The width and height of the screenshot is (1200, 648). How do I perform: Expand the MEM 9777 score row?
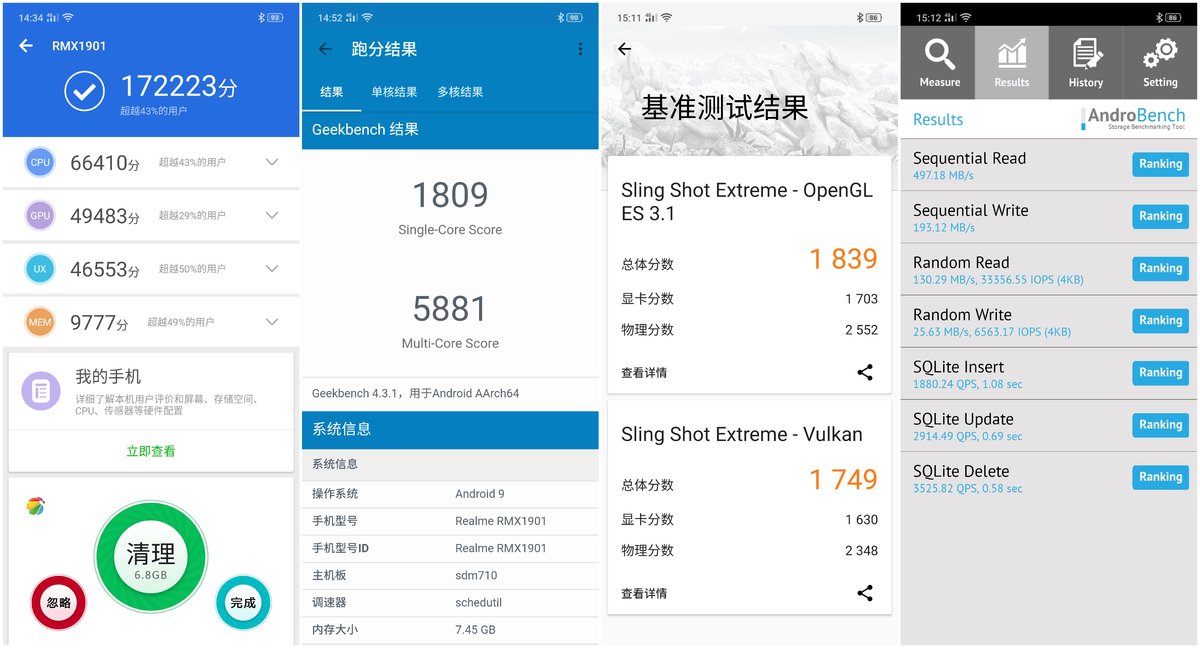pyautogui.click(x=272, y=322)
